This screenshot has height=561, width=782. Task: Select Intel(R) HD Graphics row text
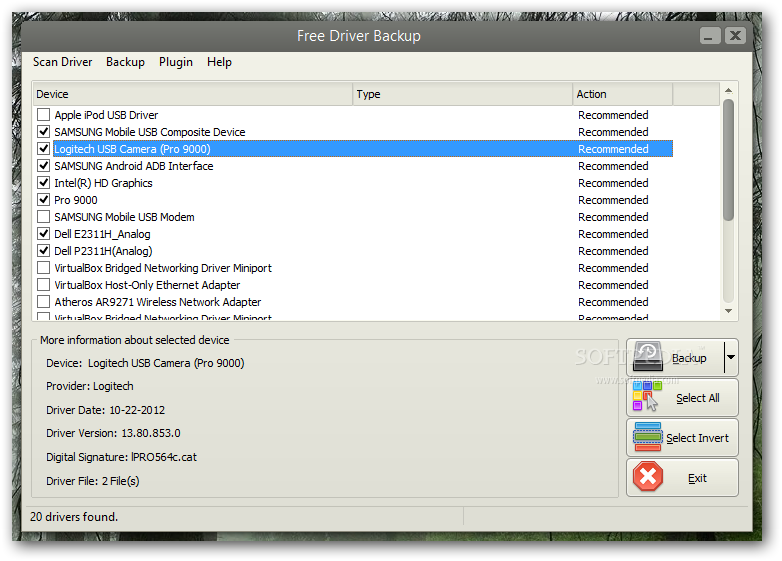tap(103, 183)
